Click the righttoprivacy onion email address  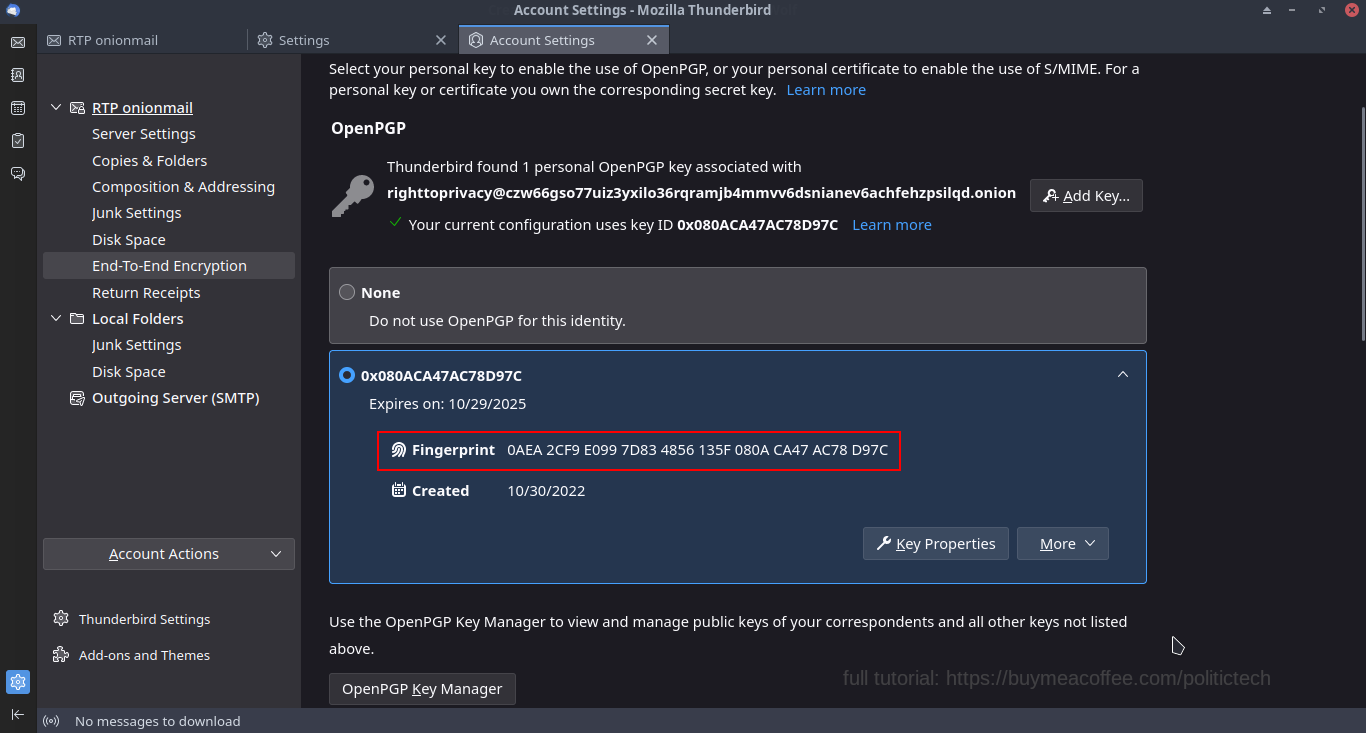tap(701, 193)
